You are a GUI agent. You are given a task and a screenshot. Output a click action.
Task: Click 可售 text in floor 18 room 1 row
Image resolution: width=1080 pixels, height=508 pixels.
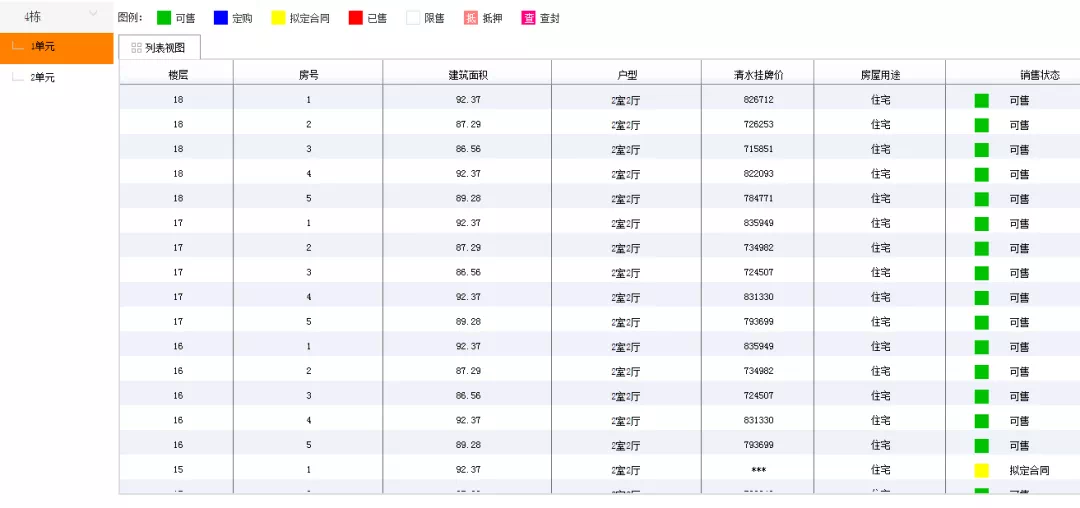click(1019, 100)
